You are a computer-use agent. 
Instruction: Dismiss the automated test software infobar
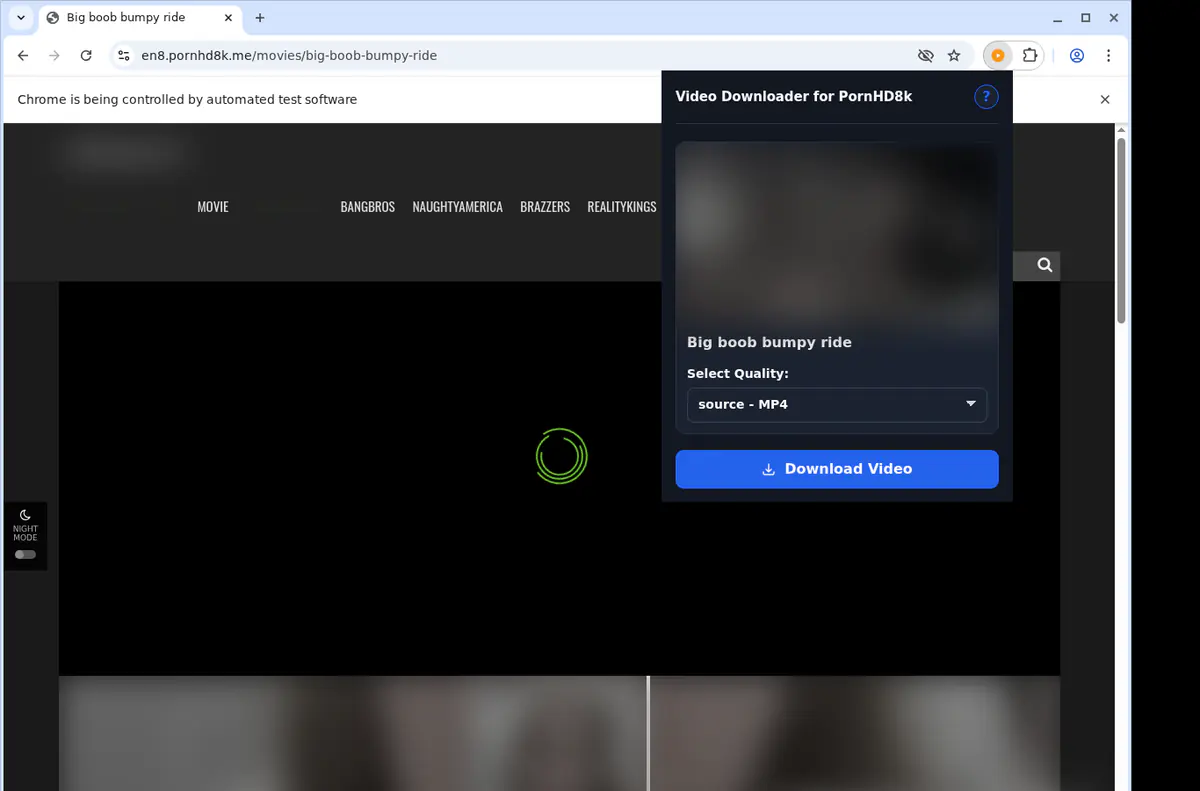(x=1105, y=100)
